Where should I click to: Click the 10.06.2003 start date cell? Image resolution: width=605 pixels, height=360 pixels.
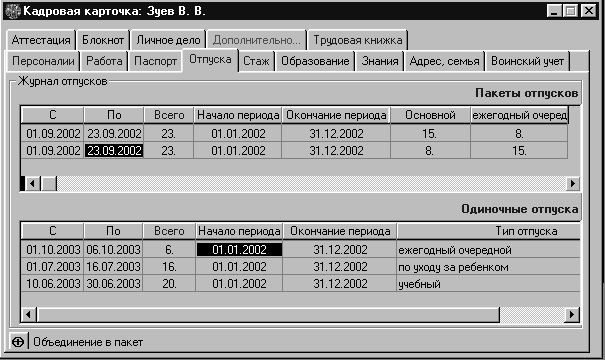point(53,284)
